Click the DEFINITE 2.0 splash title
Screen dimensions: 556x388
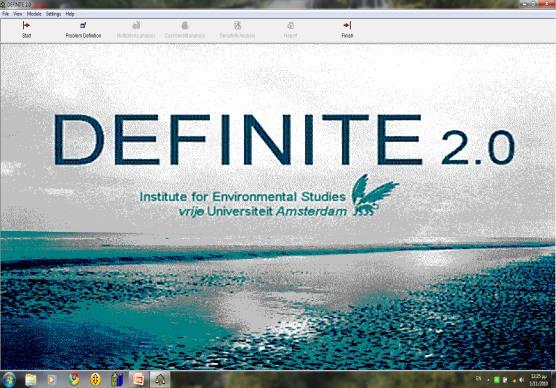(x=284, y=140)
